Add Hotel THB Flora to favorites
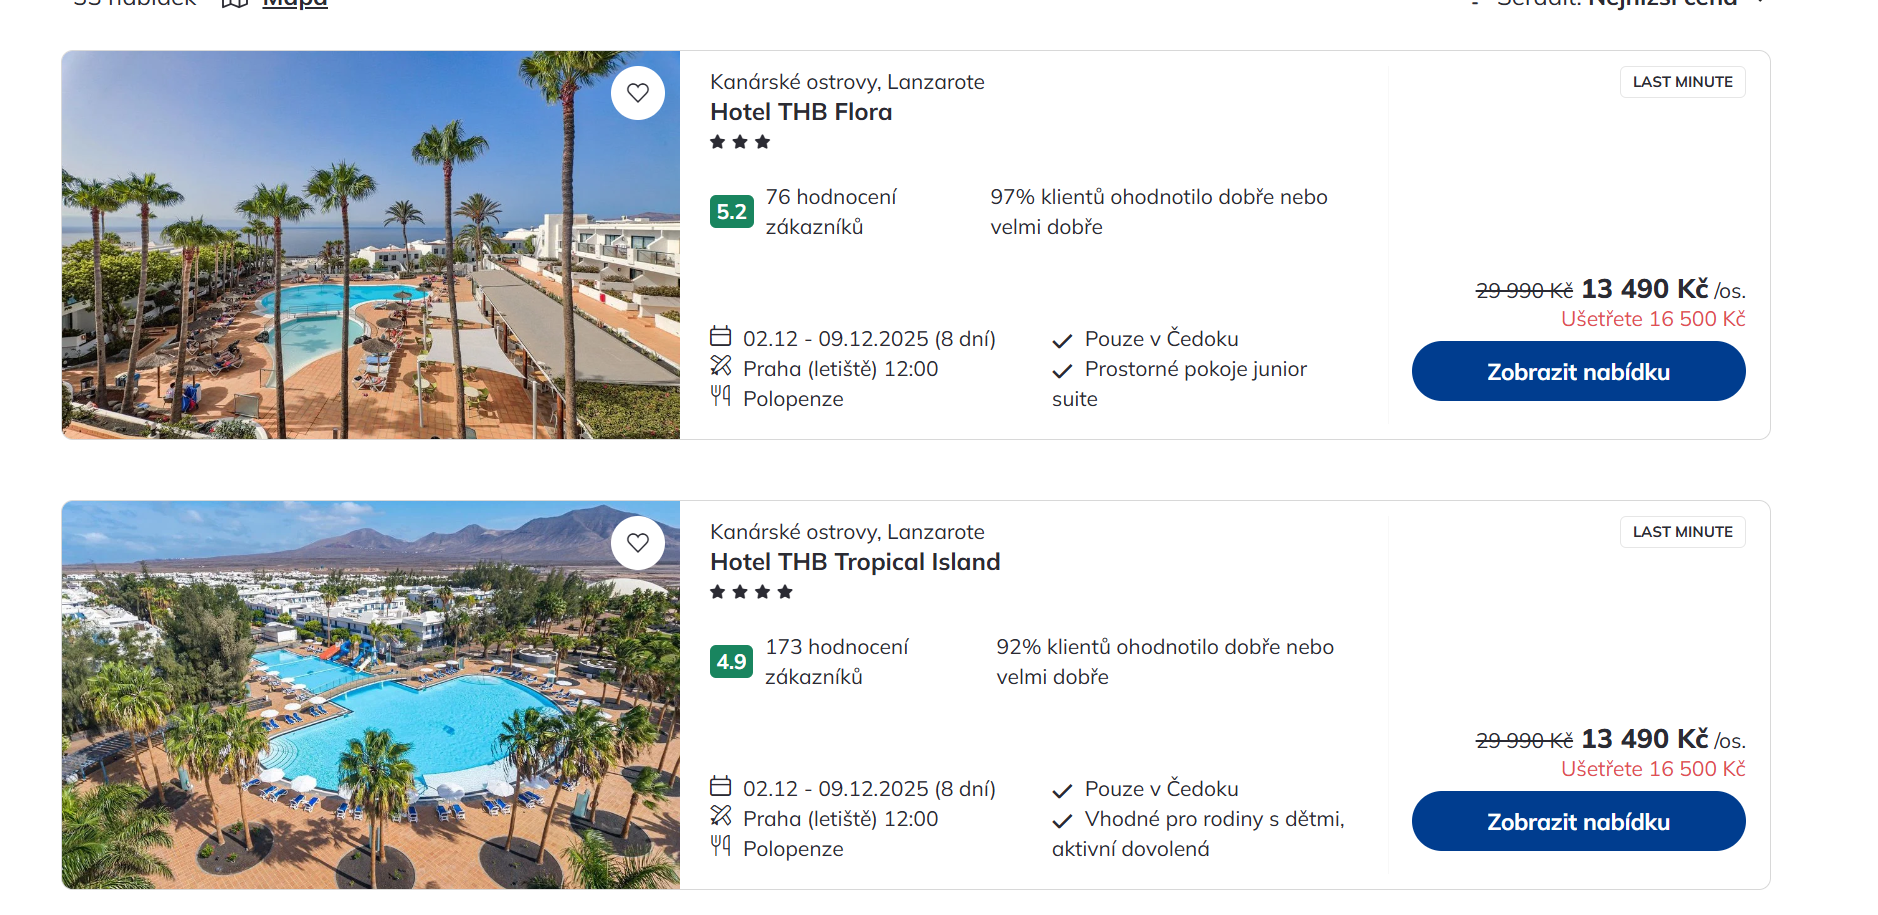The image size is (1878, 915). [x=638, y=93]
